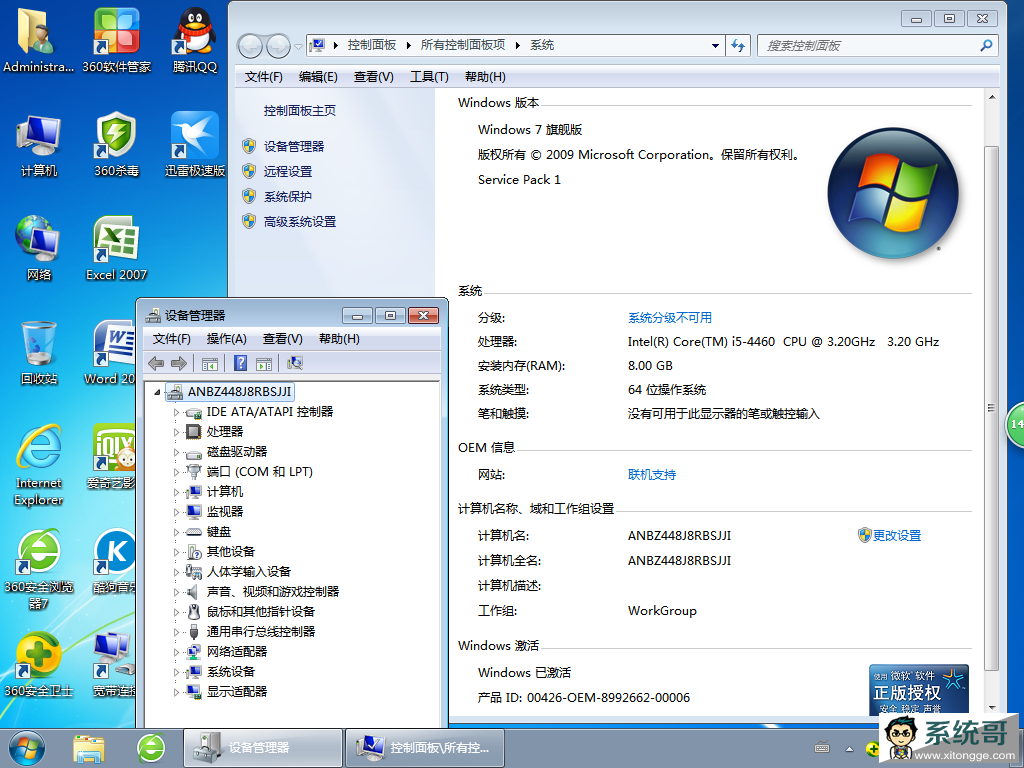The image size is (1024, 768).
Task: Select Internet Explorer desktop icon
Action: (39, 465)
